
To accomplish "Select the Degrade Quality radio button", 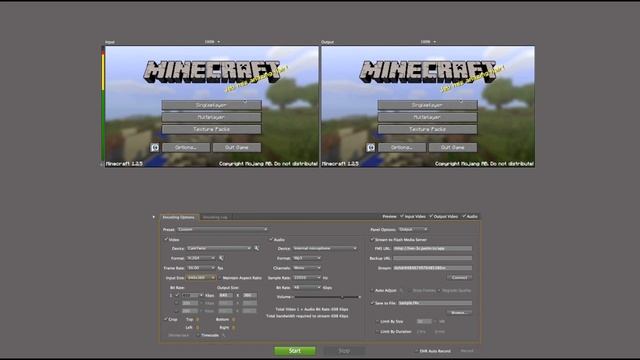I will [439, 290].
